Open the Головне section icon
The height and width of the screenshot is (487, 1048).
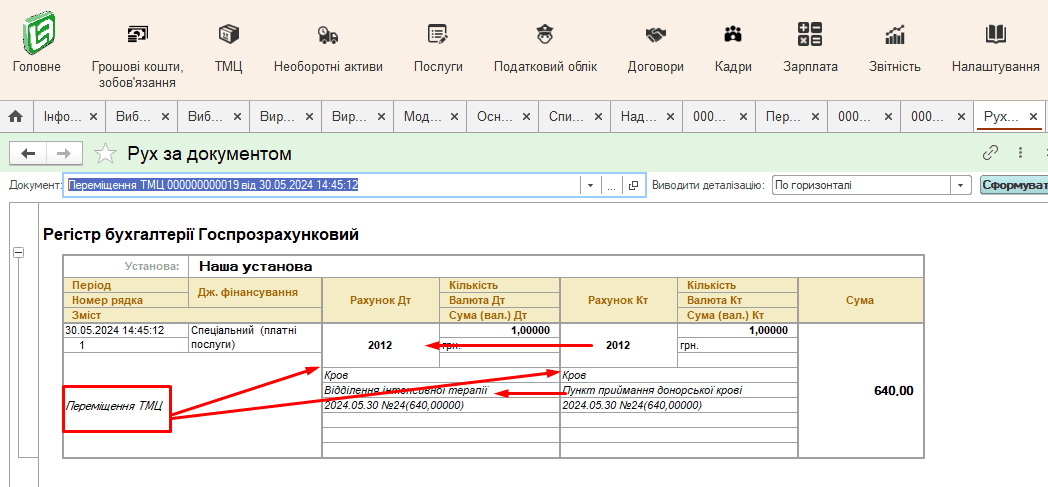pyautogui.click(x=37, y=34)
